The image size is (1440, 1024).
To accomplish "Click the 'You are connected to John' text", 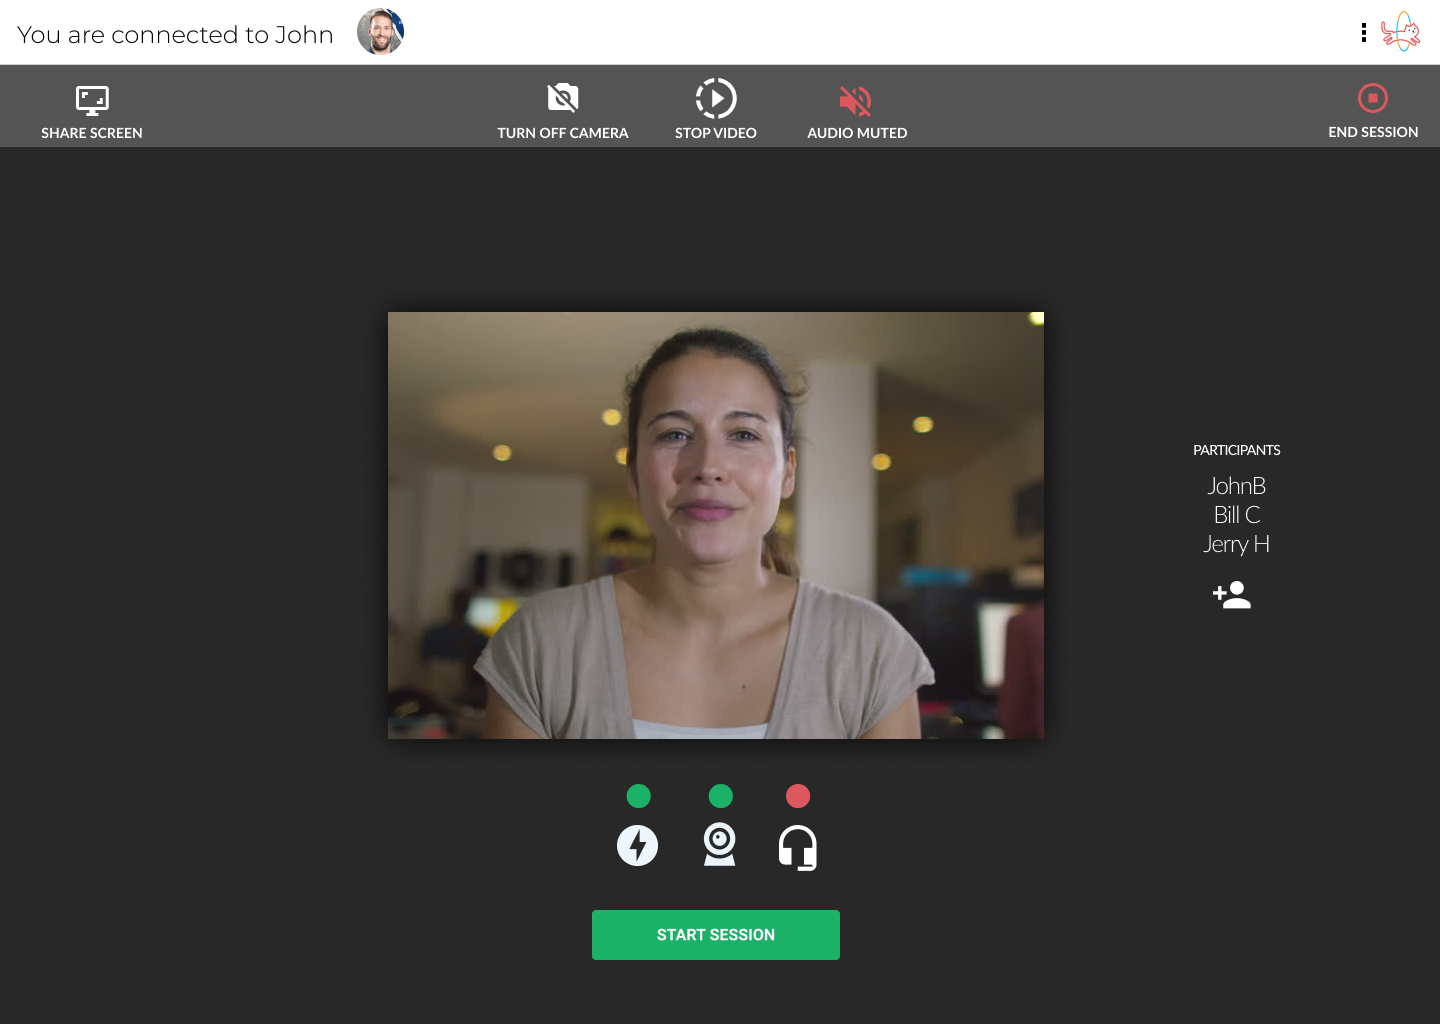I will (175, 34).
